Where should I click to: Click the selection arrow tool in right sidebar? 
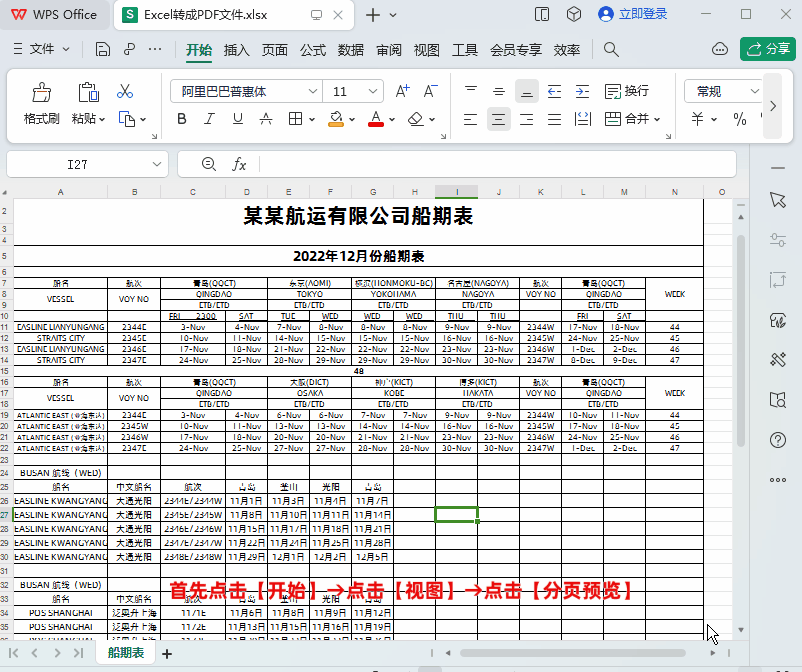[778, 200]
